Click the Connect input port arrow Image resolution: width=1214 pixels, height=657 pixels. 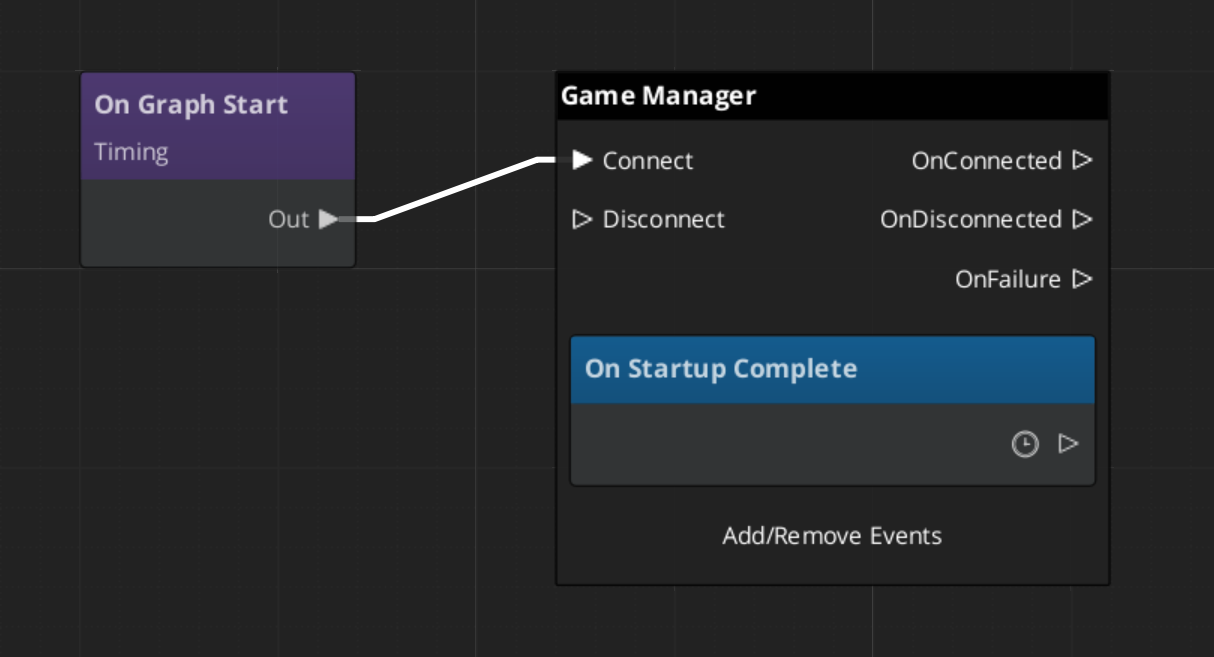pos(582,160)
